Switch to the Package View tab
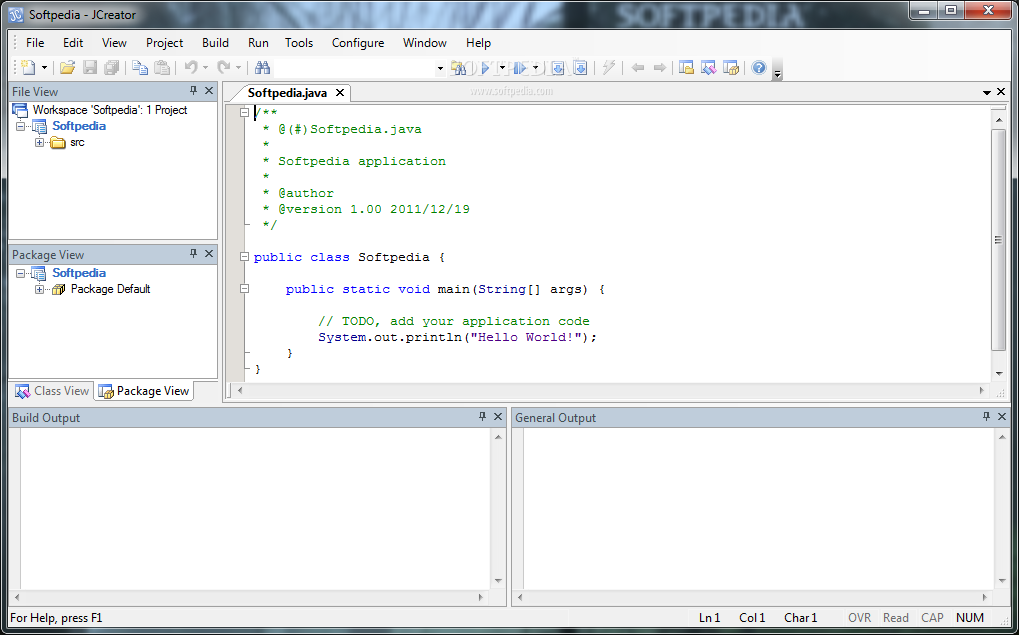Viewport: 1019px width, 635px height. [144, 391]
